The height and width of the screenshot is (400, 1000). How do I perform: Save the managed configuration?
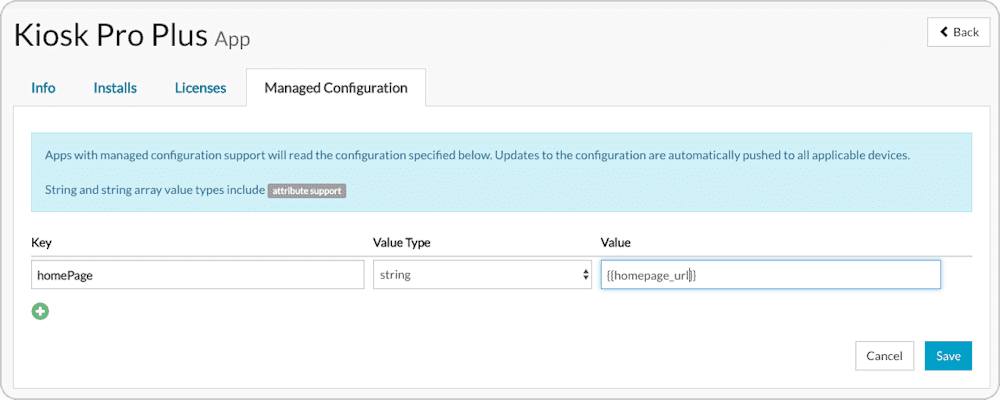click(948, 356)
